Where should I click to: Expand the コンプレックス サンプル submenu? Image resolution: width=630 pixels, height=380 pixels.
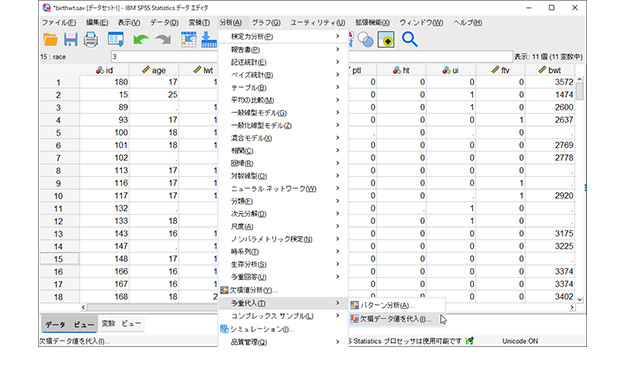click(283, 316)
